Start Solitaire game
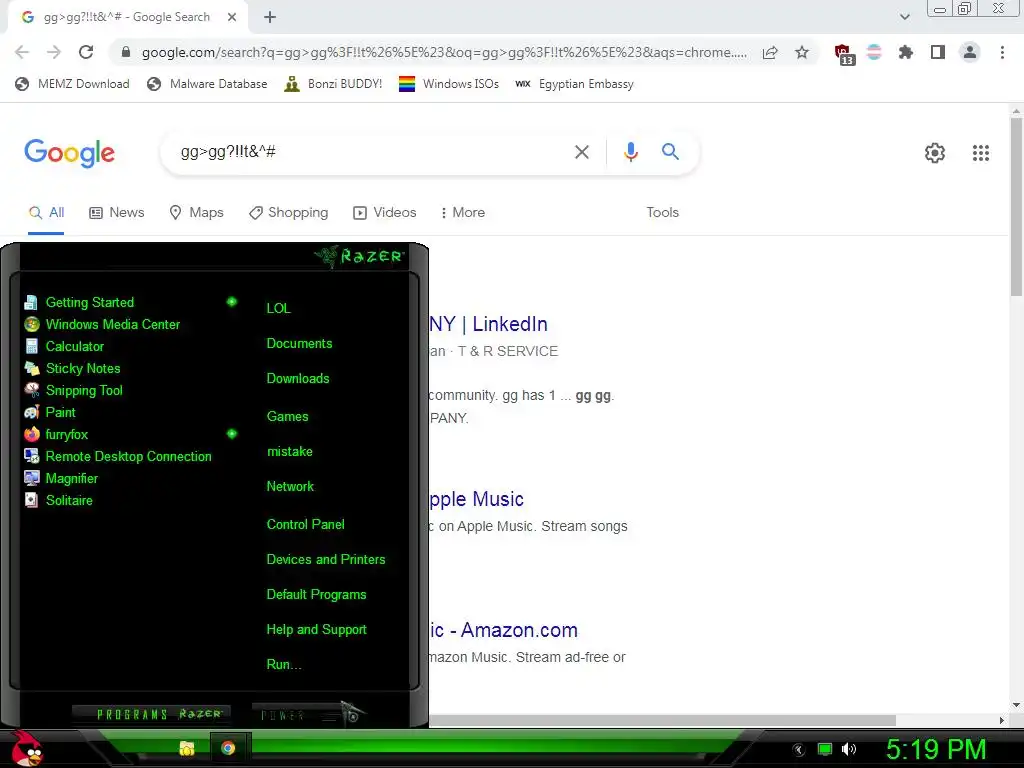Screen dimensions: 1024x768 tap(58, 500)
